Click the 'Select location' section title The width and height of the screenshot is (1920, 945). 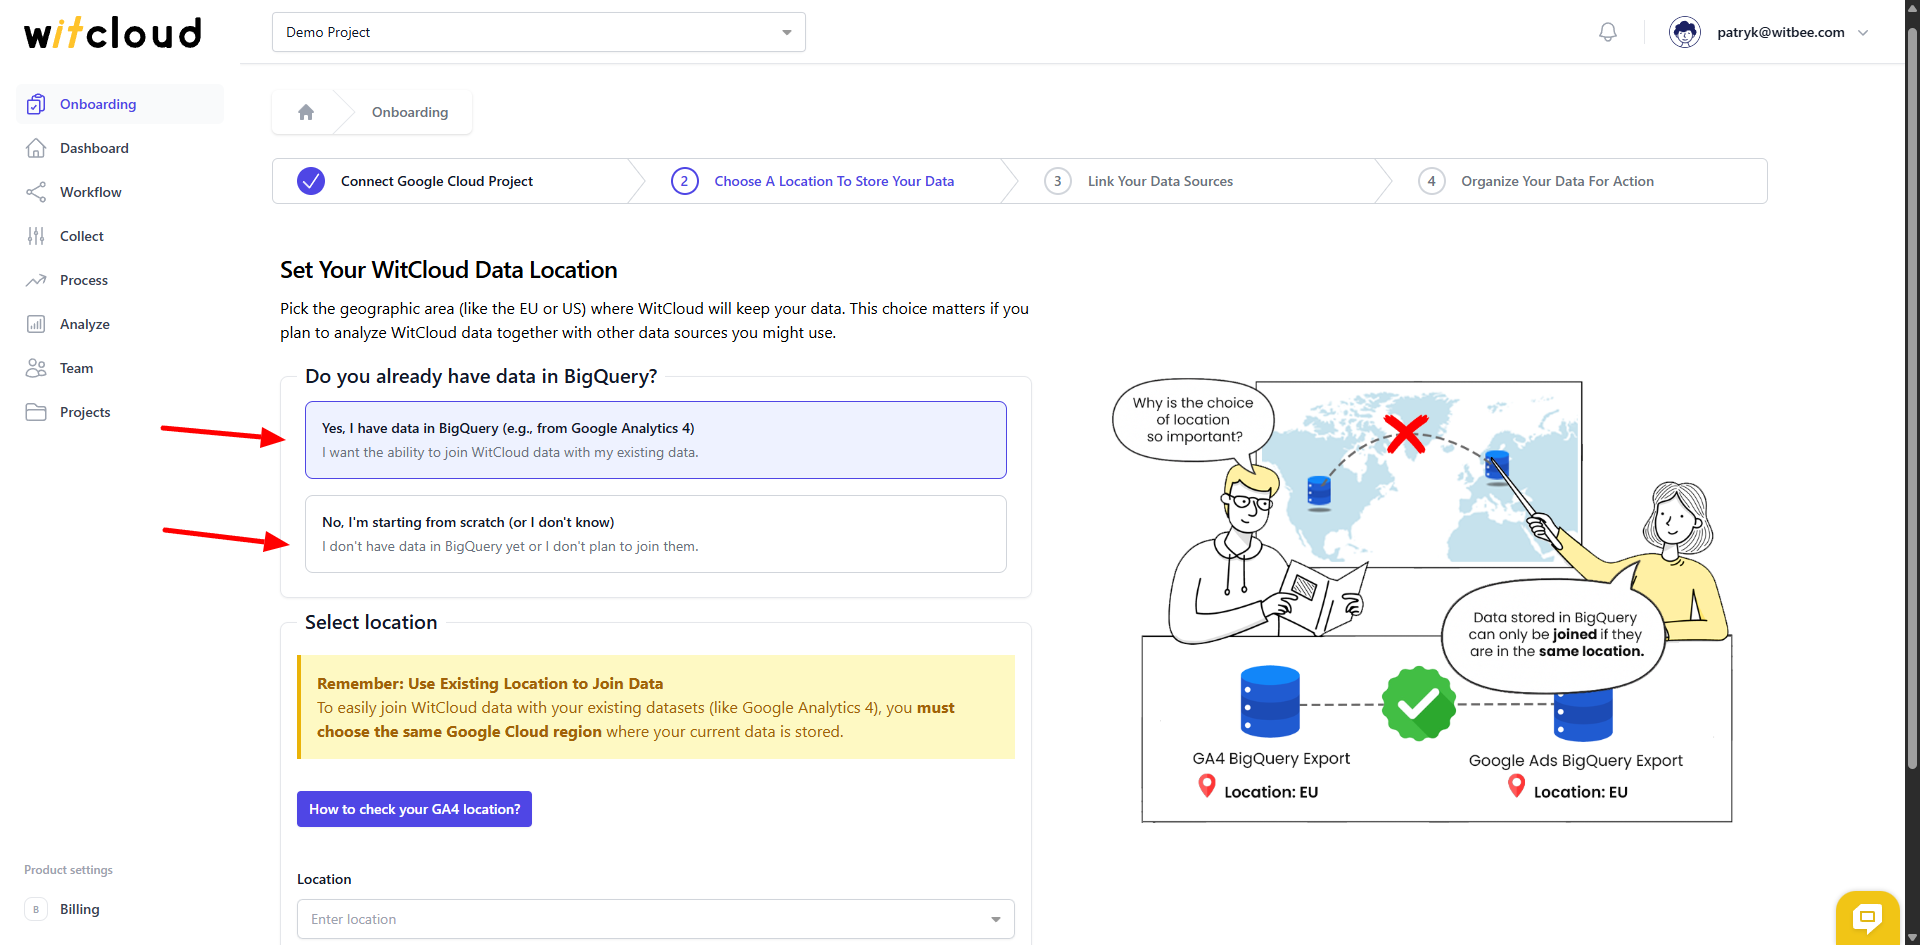[371, 622]
